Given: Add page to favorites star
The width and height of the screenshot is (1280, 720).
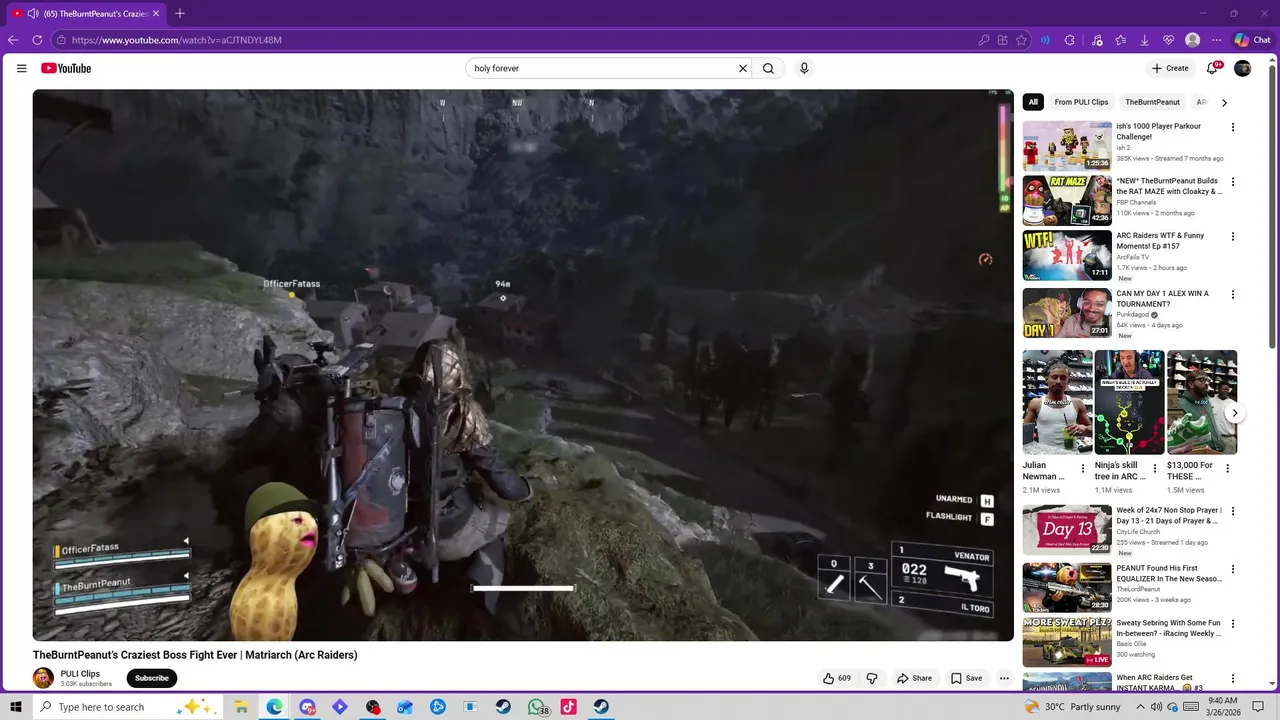Looking at the screenshot, I should click(1021, 40).
